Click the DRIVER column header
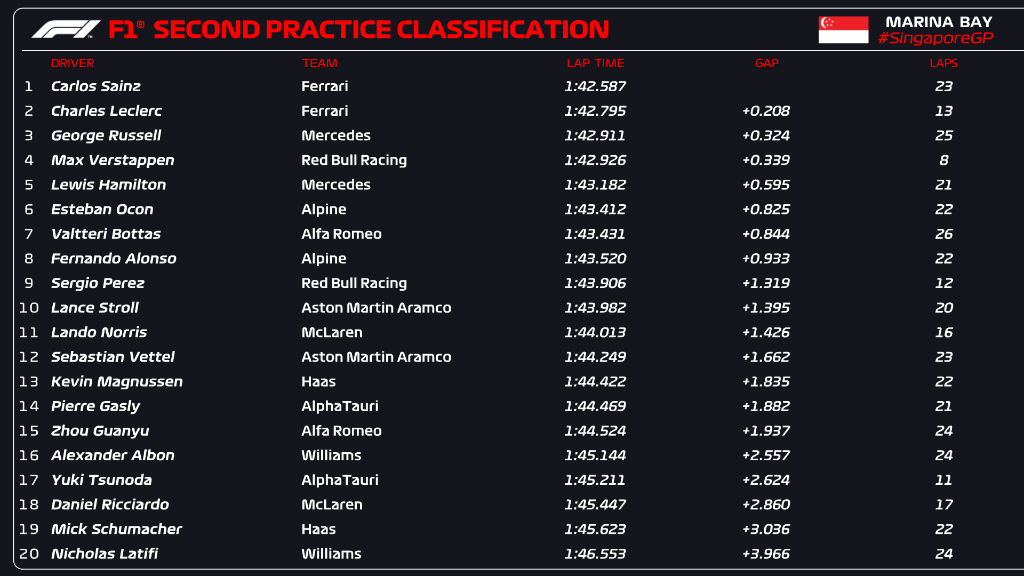Viewport: 1024px width, 576px height. 72,63
